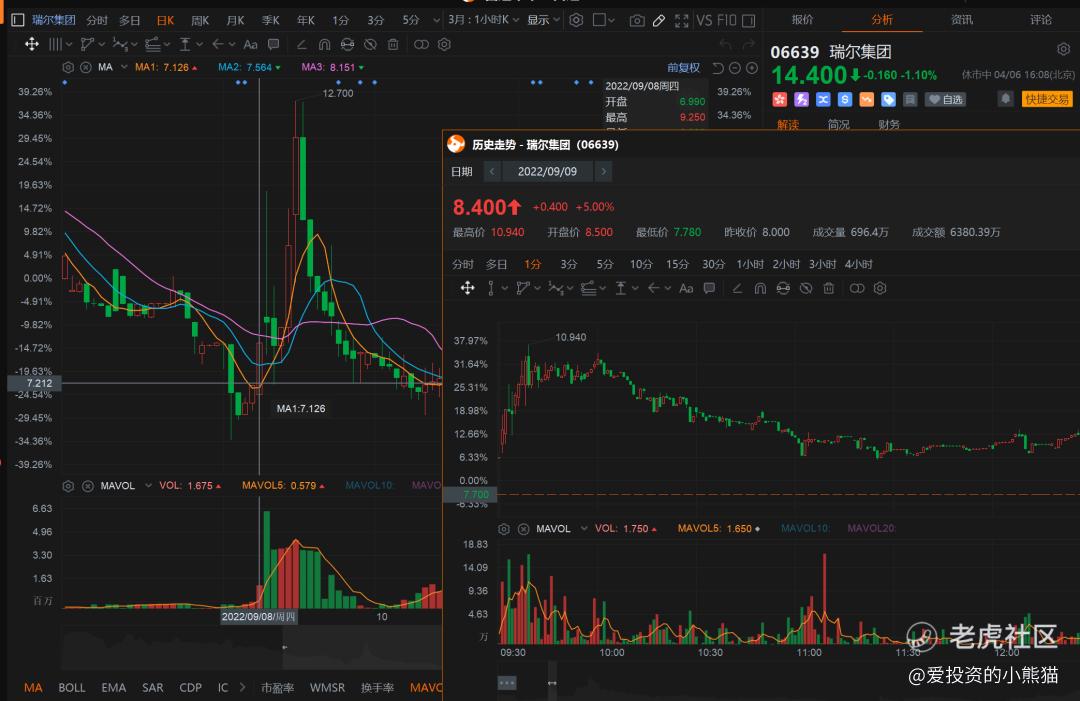Add a comment note in main chart toolbar
The image size is (1080, 701).
tap(273, 45)
